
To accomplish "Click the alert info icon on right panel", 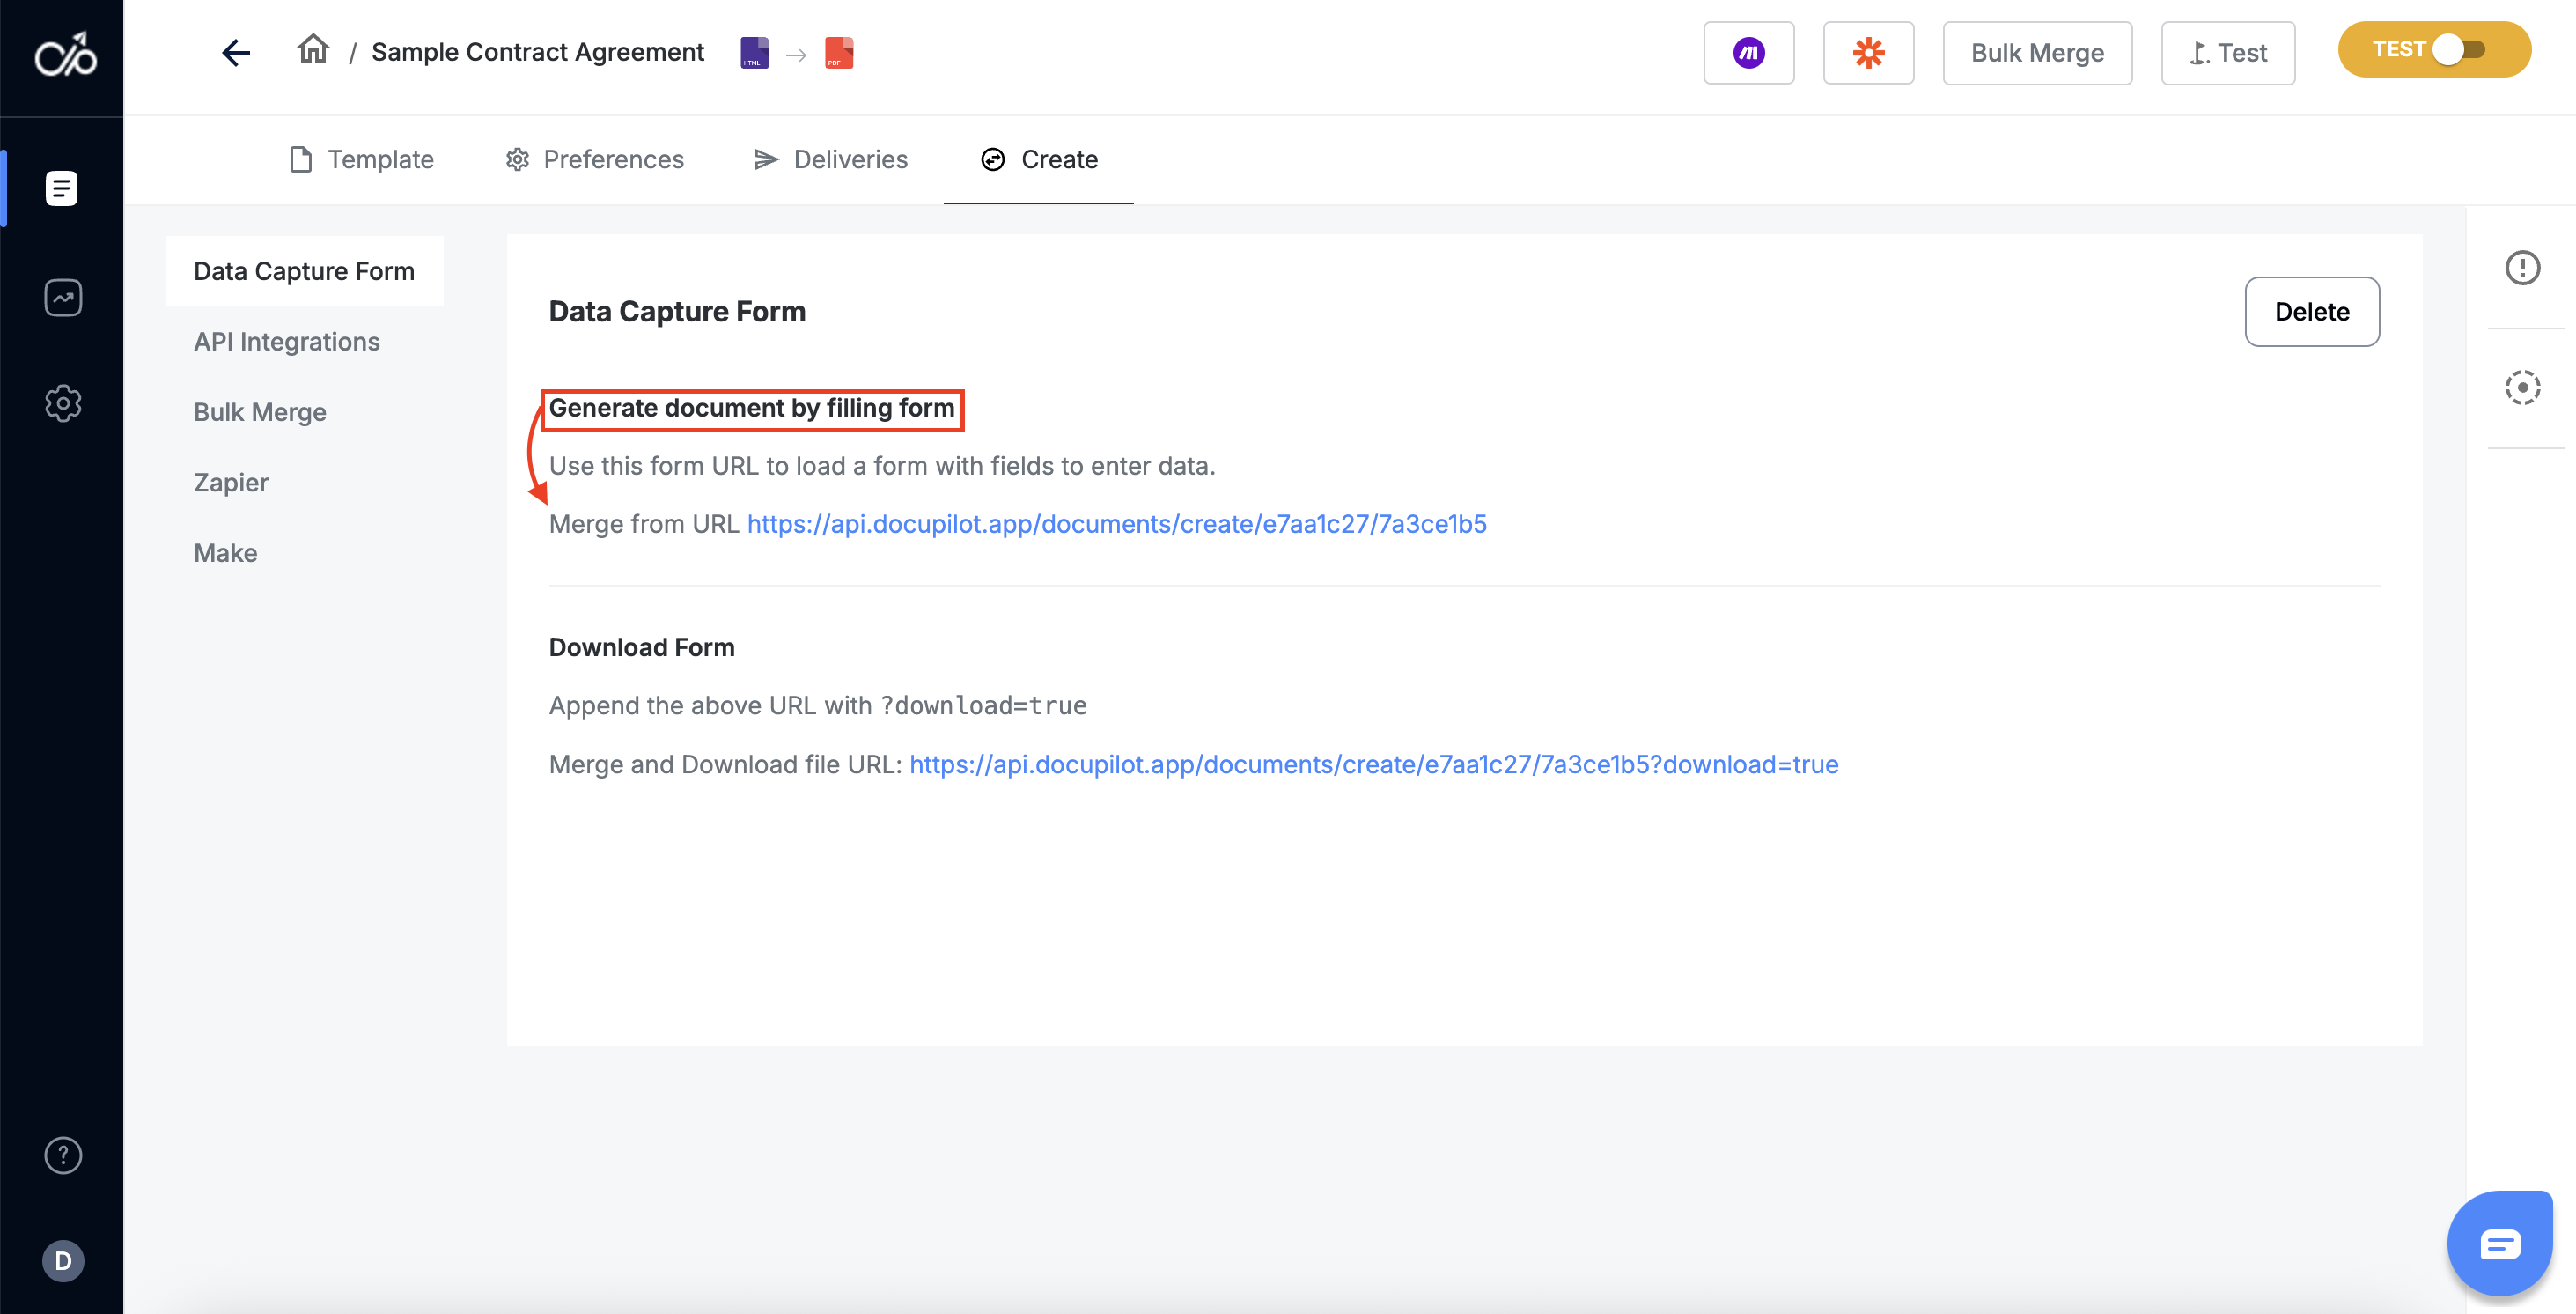I will tap(2521, 268).
